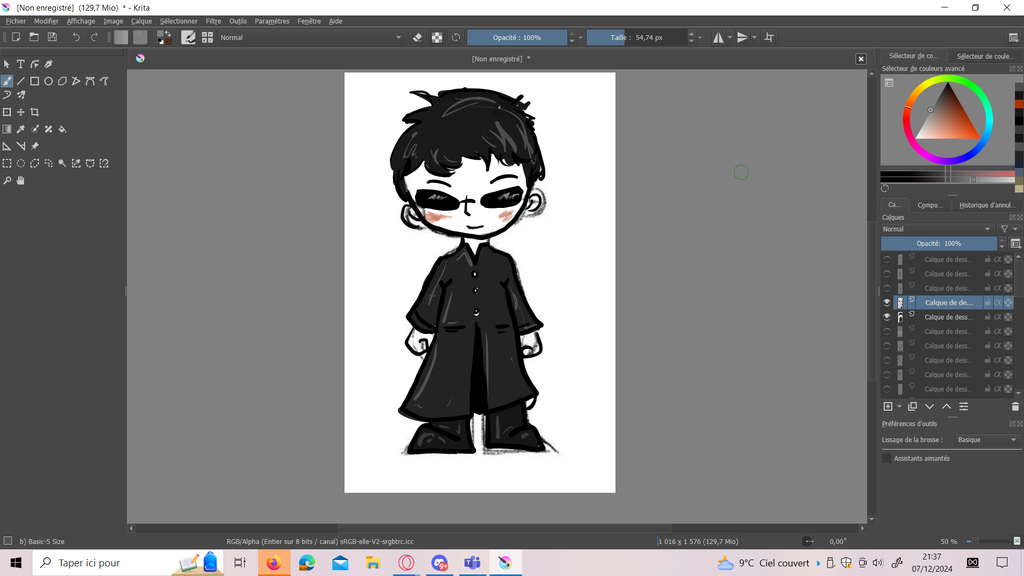1024x576 pixels.
Task: Choose the Crop tool
Action: (34, 112)
